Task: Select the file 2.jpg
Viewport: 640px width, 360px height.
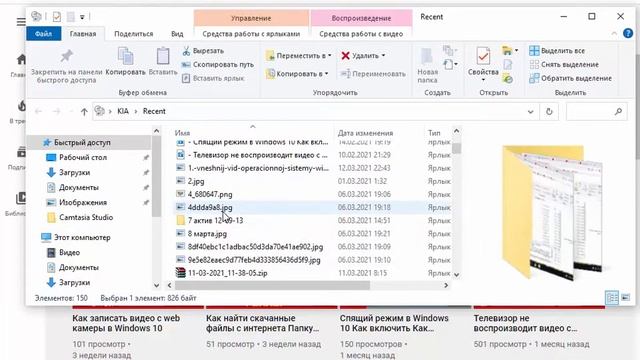Action: (x=196, y=181)
